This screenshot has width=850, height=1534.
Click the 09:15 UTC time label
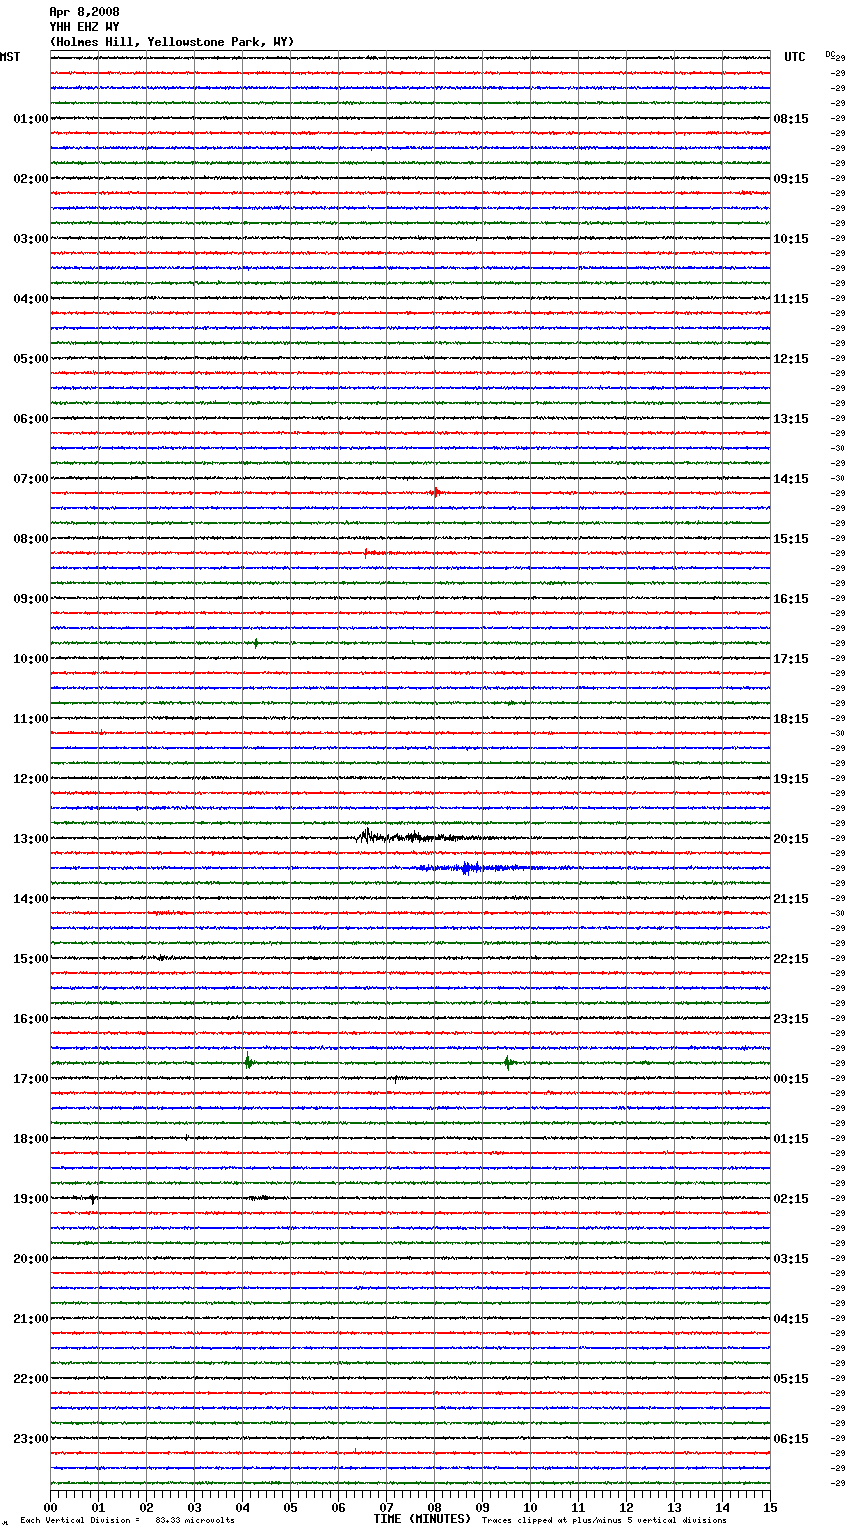[791, 179]
